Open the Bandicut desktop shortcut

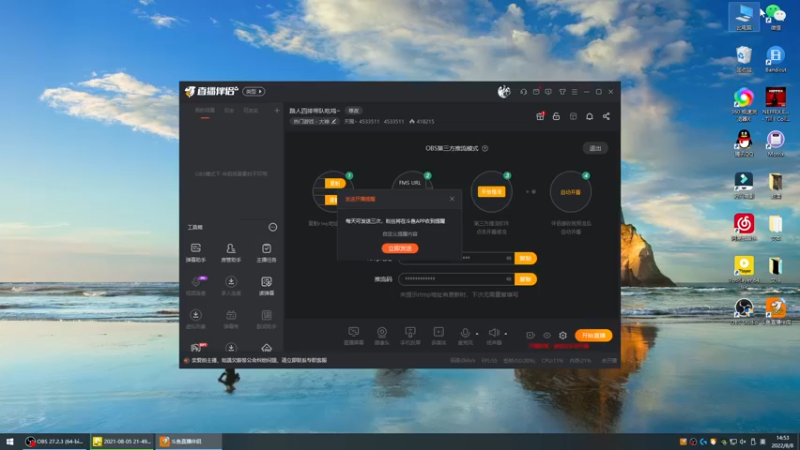point(776,59)
